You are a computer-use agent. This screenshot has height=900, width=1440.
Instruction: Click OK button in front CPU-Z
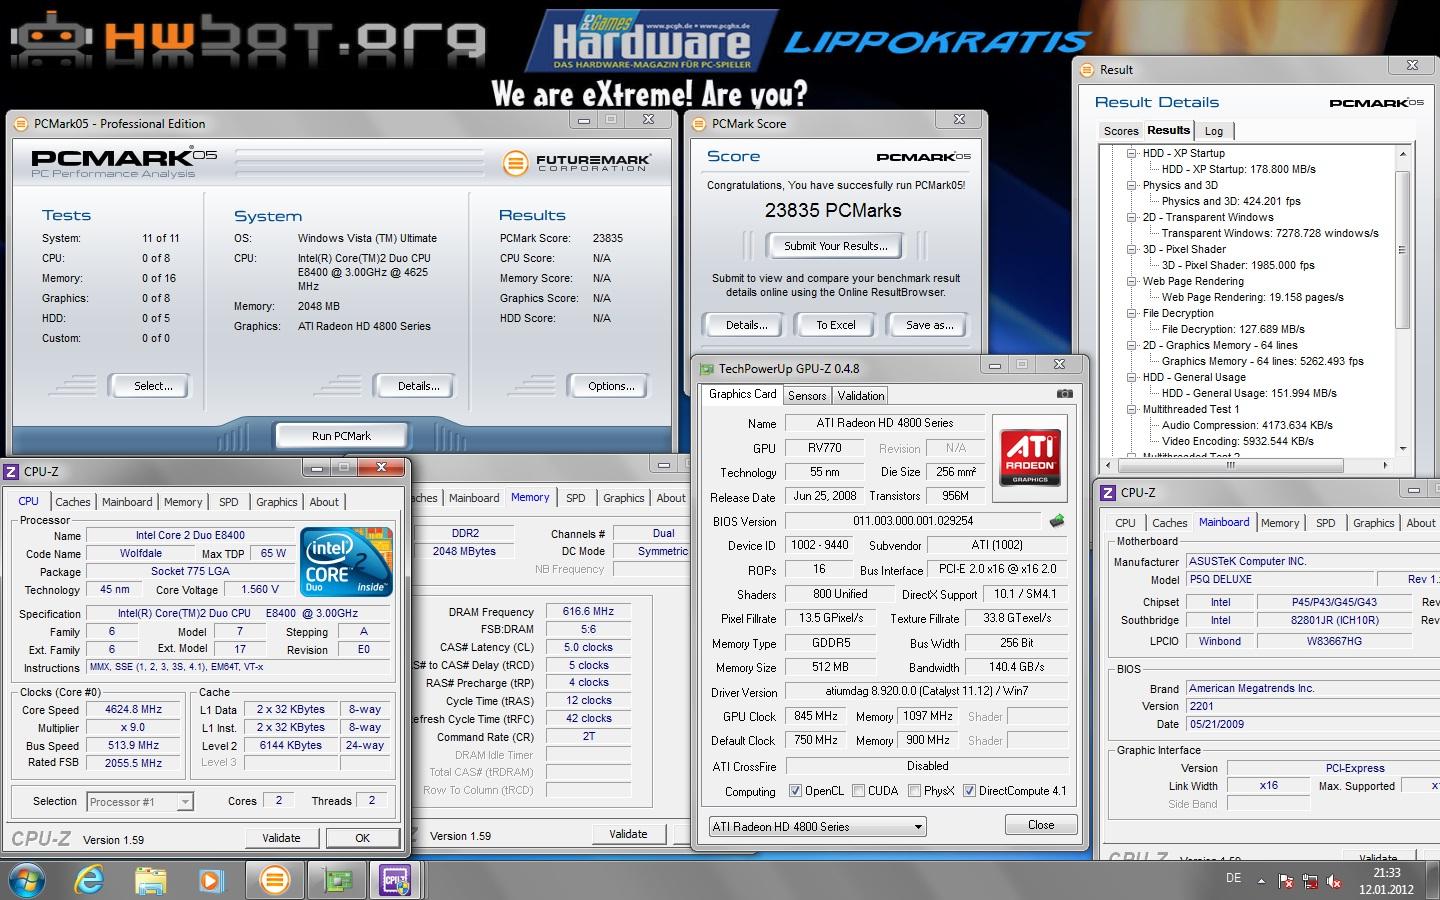pyautogui.click(x=362, y=838)
